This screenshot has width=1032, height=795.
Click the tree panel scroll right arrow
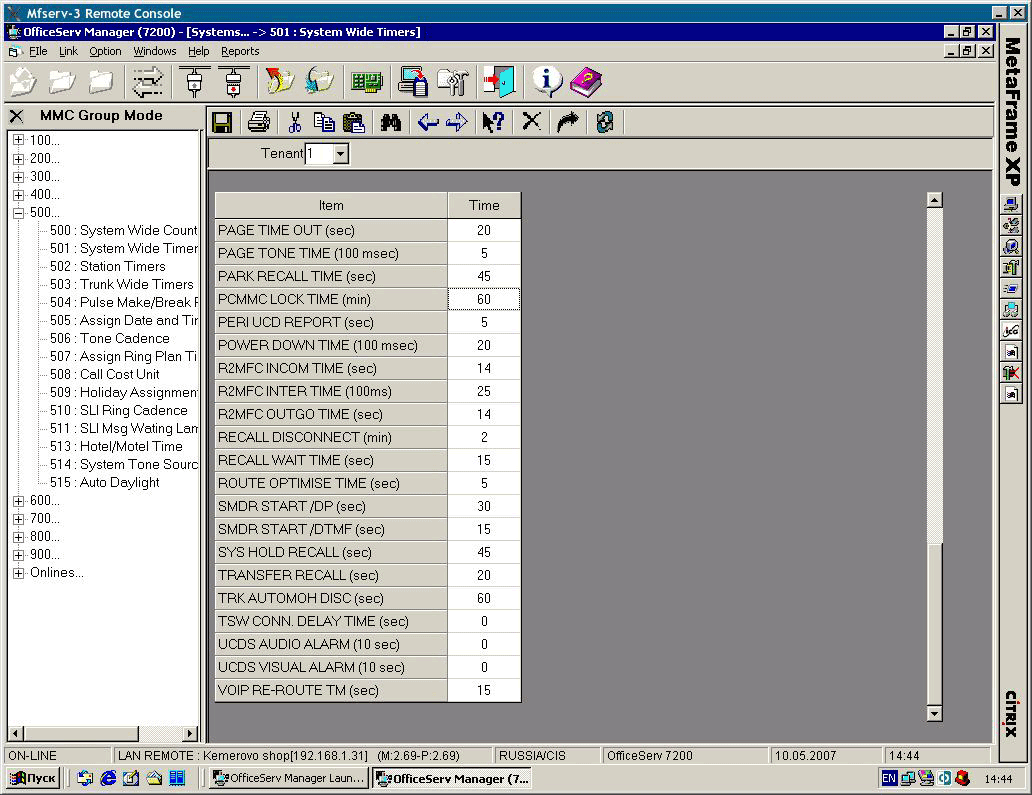coord(190,733)
